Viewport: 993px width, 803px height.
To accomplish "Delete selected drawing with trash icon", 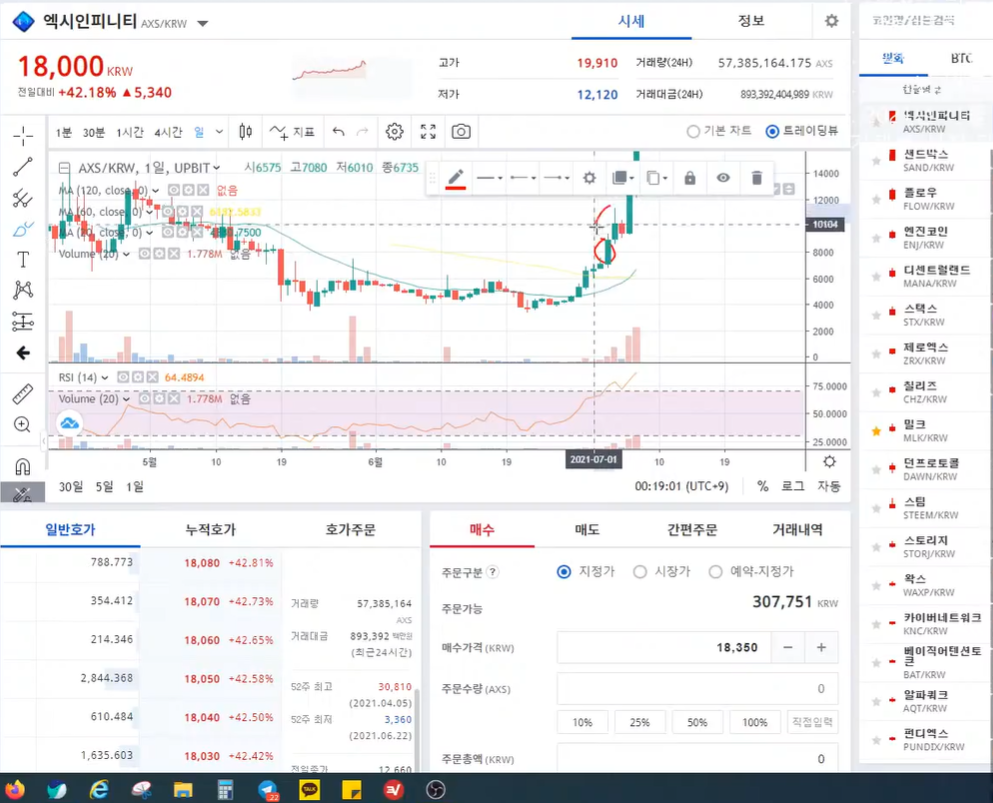I will 757,178.
